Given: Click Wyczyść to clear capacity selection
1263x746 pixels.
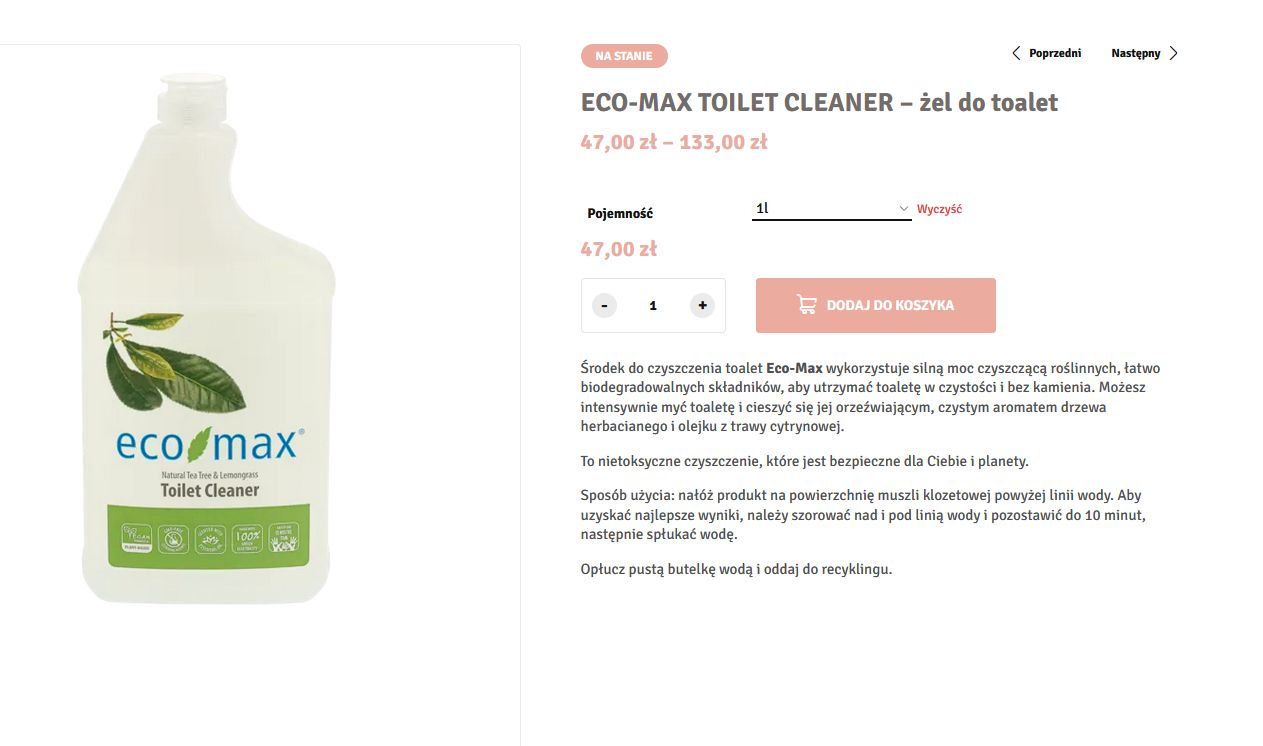Looking at the screenshot, I should pyautogui.click(x=939, y=209).
